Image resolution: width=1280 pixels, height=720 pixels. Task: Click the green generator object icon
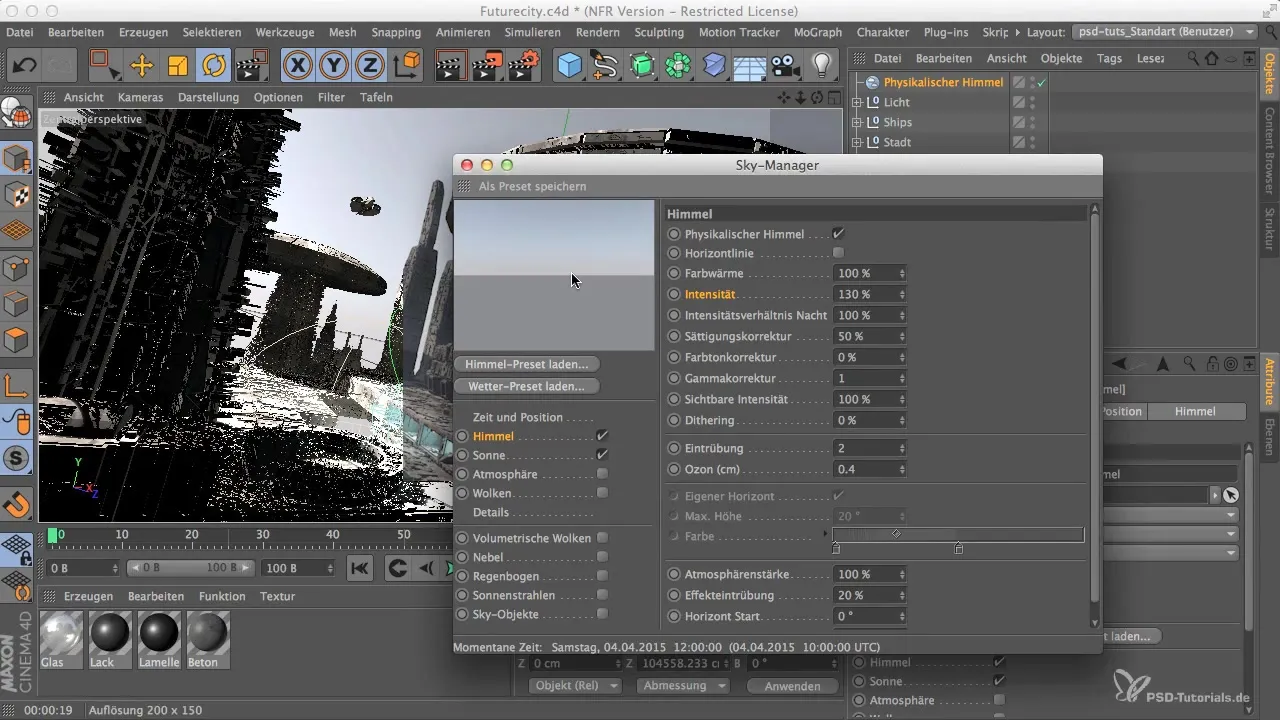click(x=642, y=66)
